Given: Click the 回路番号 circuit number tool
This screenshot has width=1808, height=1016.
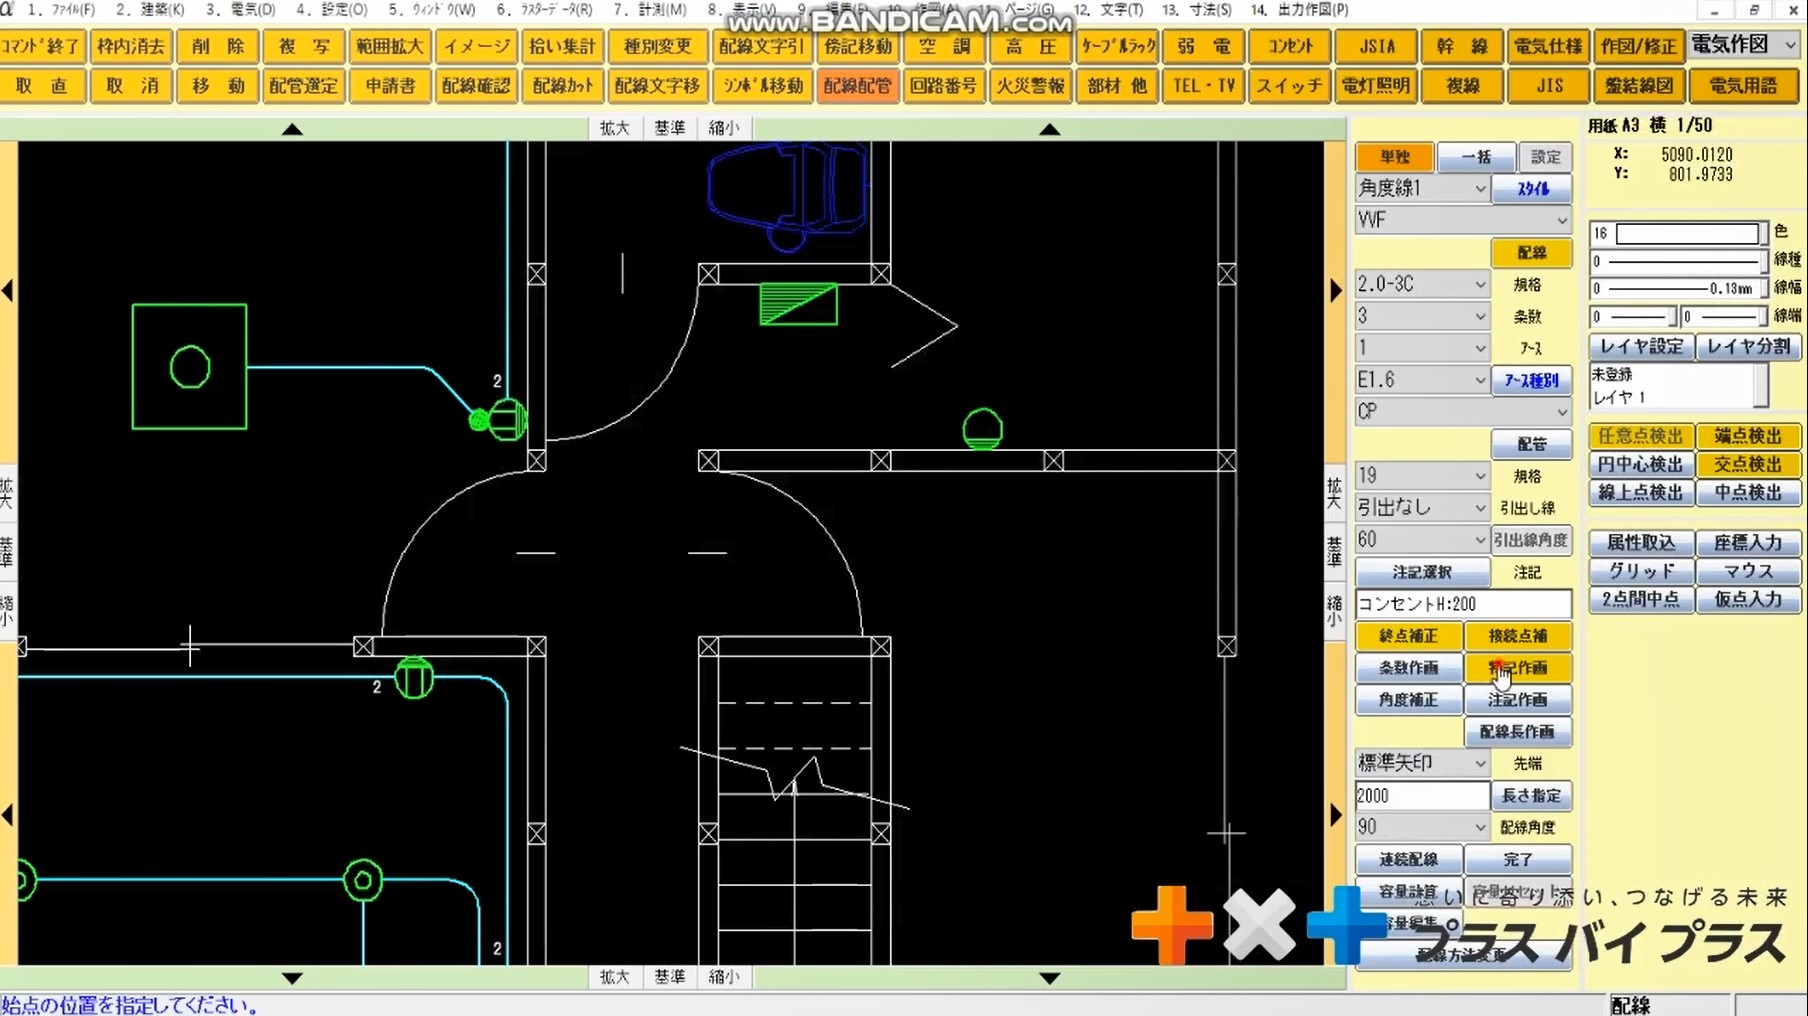Looking at the screenshot, I should pyautogui.click(x=943, y=86).
